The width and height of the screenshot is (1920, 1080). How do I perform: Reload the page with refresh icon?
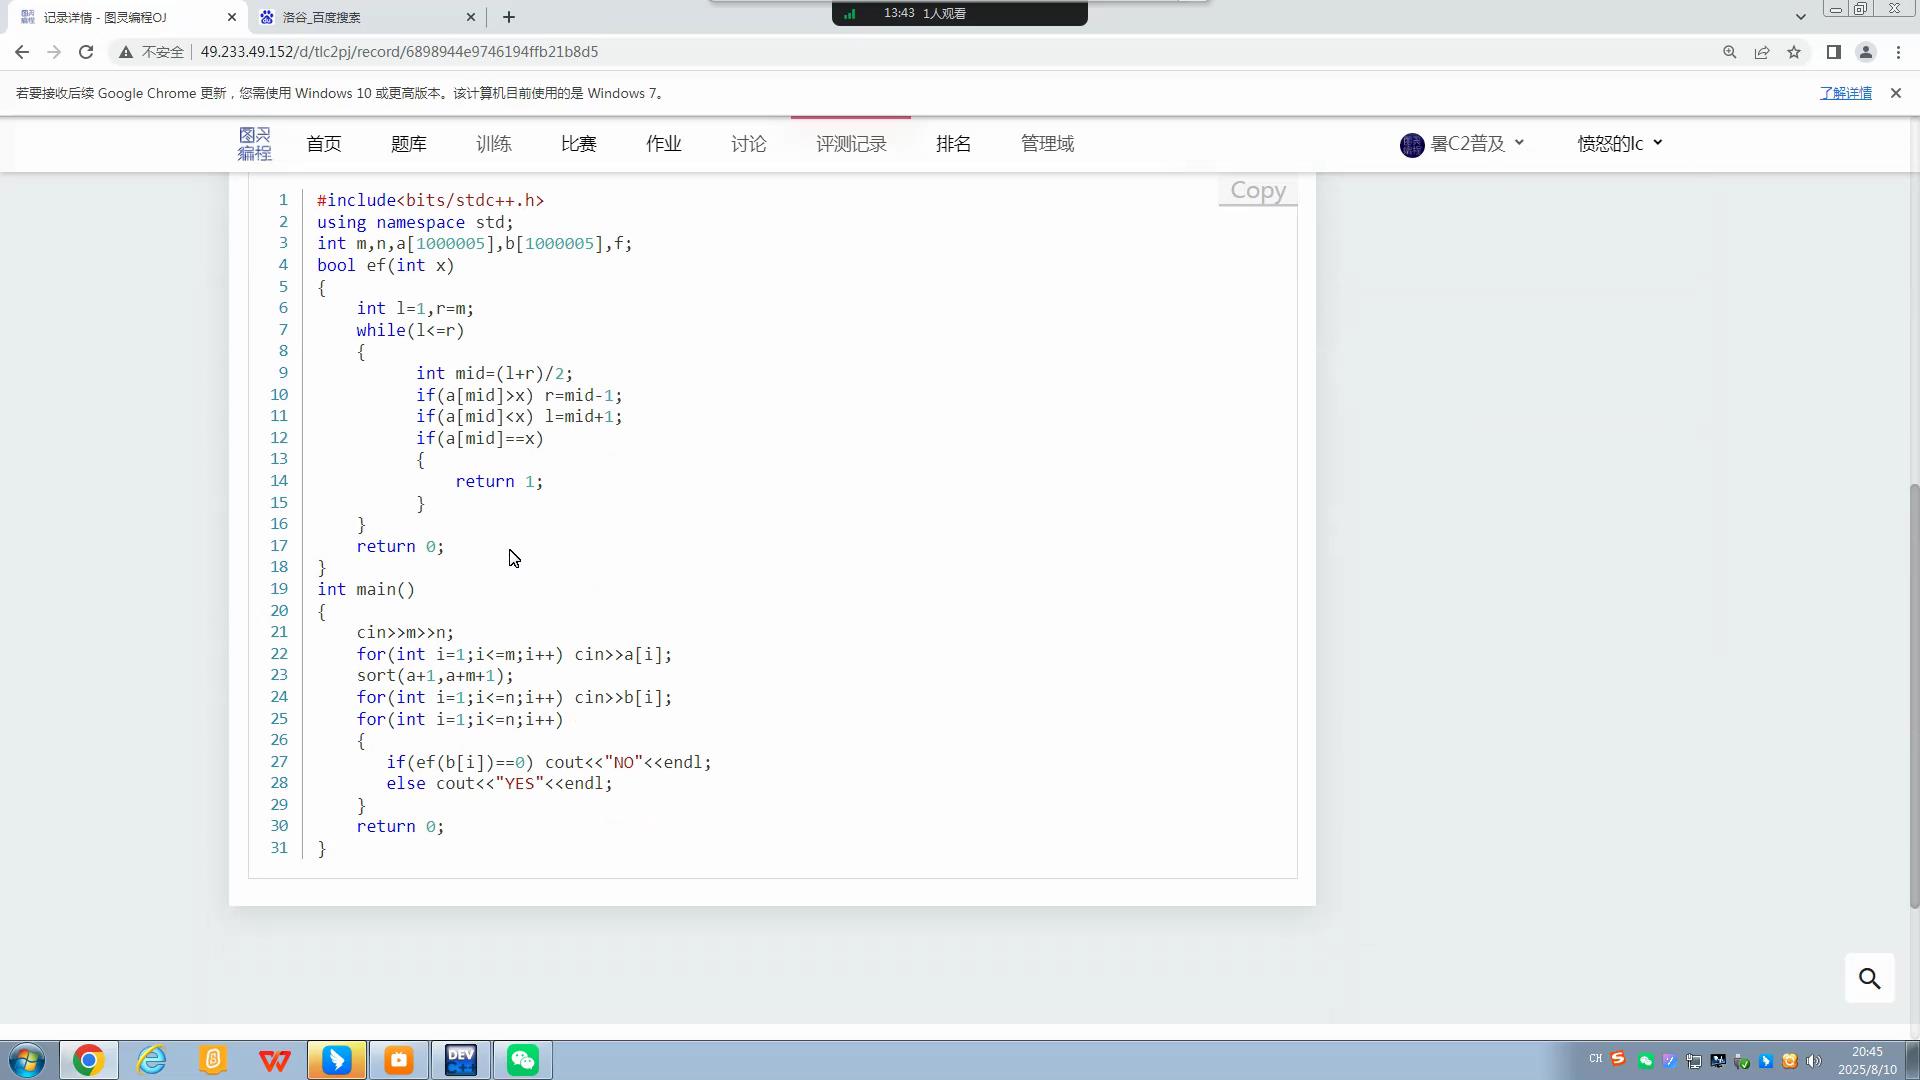(x=86, y=52)
